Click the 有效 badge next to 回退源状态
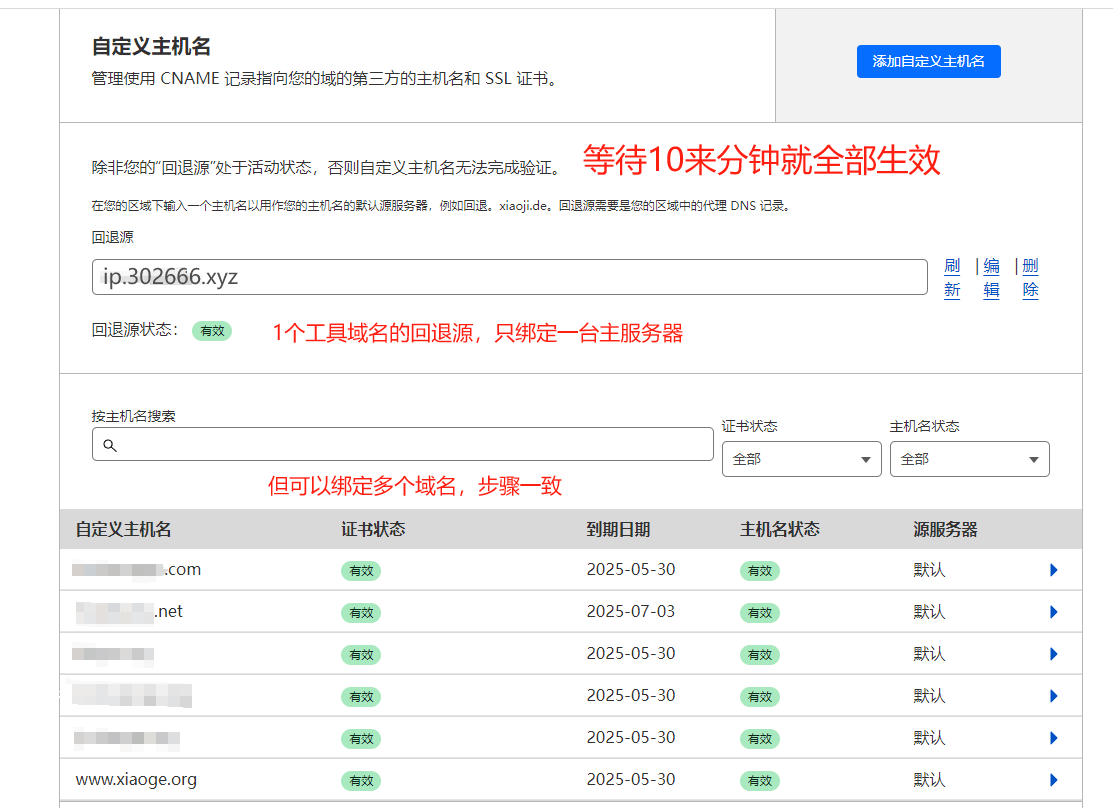 212,331
